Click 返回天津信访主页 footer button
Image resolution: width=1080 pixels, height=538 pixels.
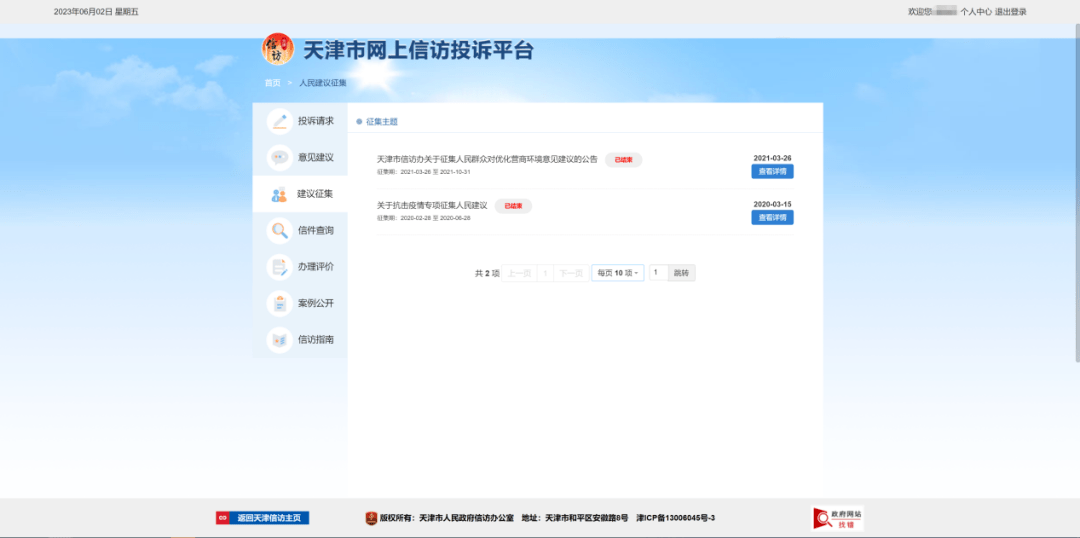(x=262, y=518)
